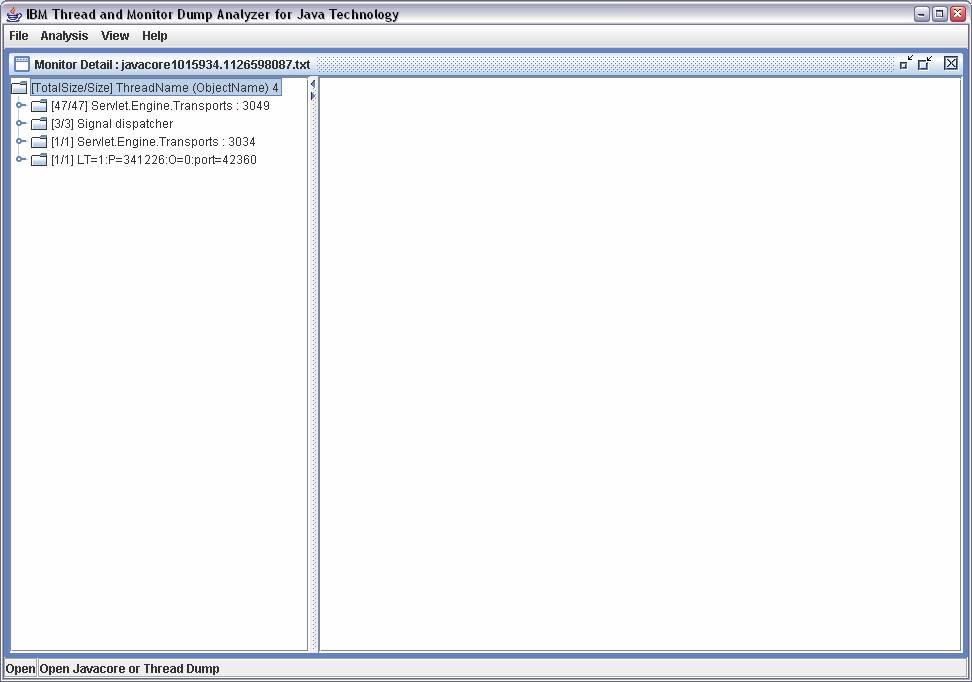Expand the [1/1] LT=1:P=341226 port=42360 node
The height and width of the screenshot is (682, 972).
pos(20,159)
